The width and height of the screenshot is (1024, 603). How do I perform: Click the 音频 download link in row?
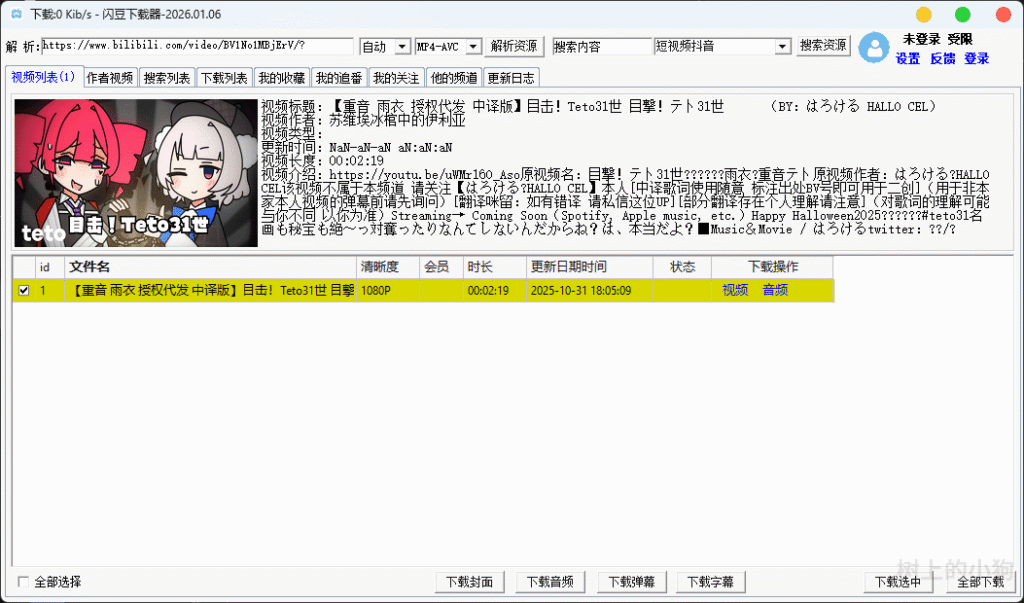[775, 291]
